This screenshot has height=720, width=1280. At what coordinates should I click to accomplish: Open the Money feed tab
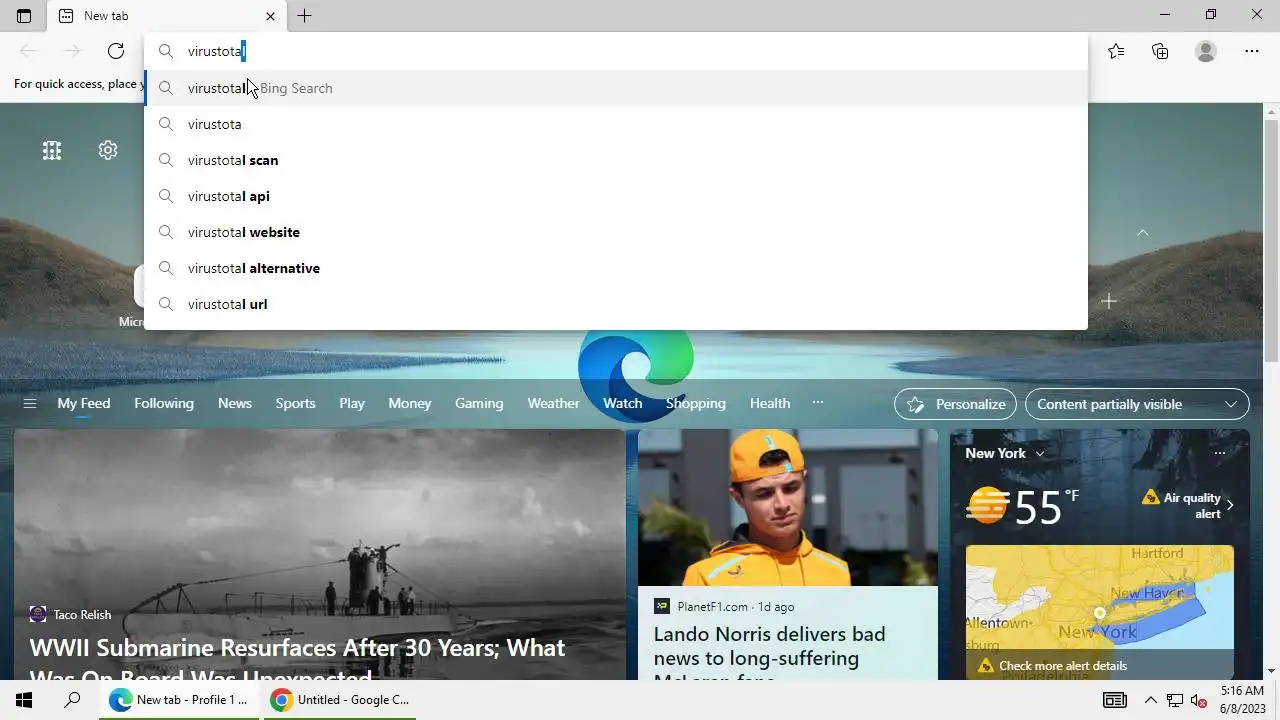pos(410,404)
